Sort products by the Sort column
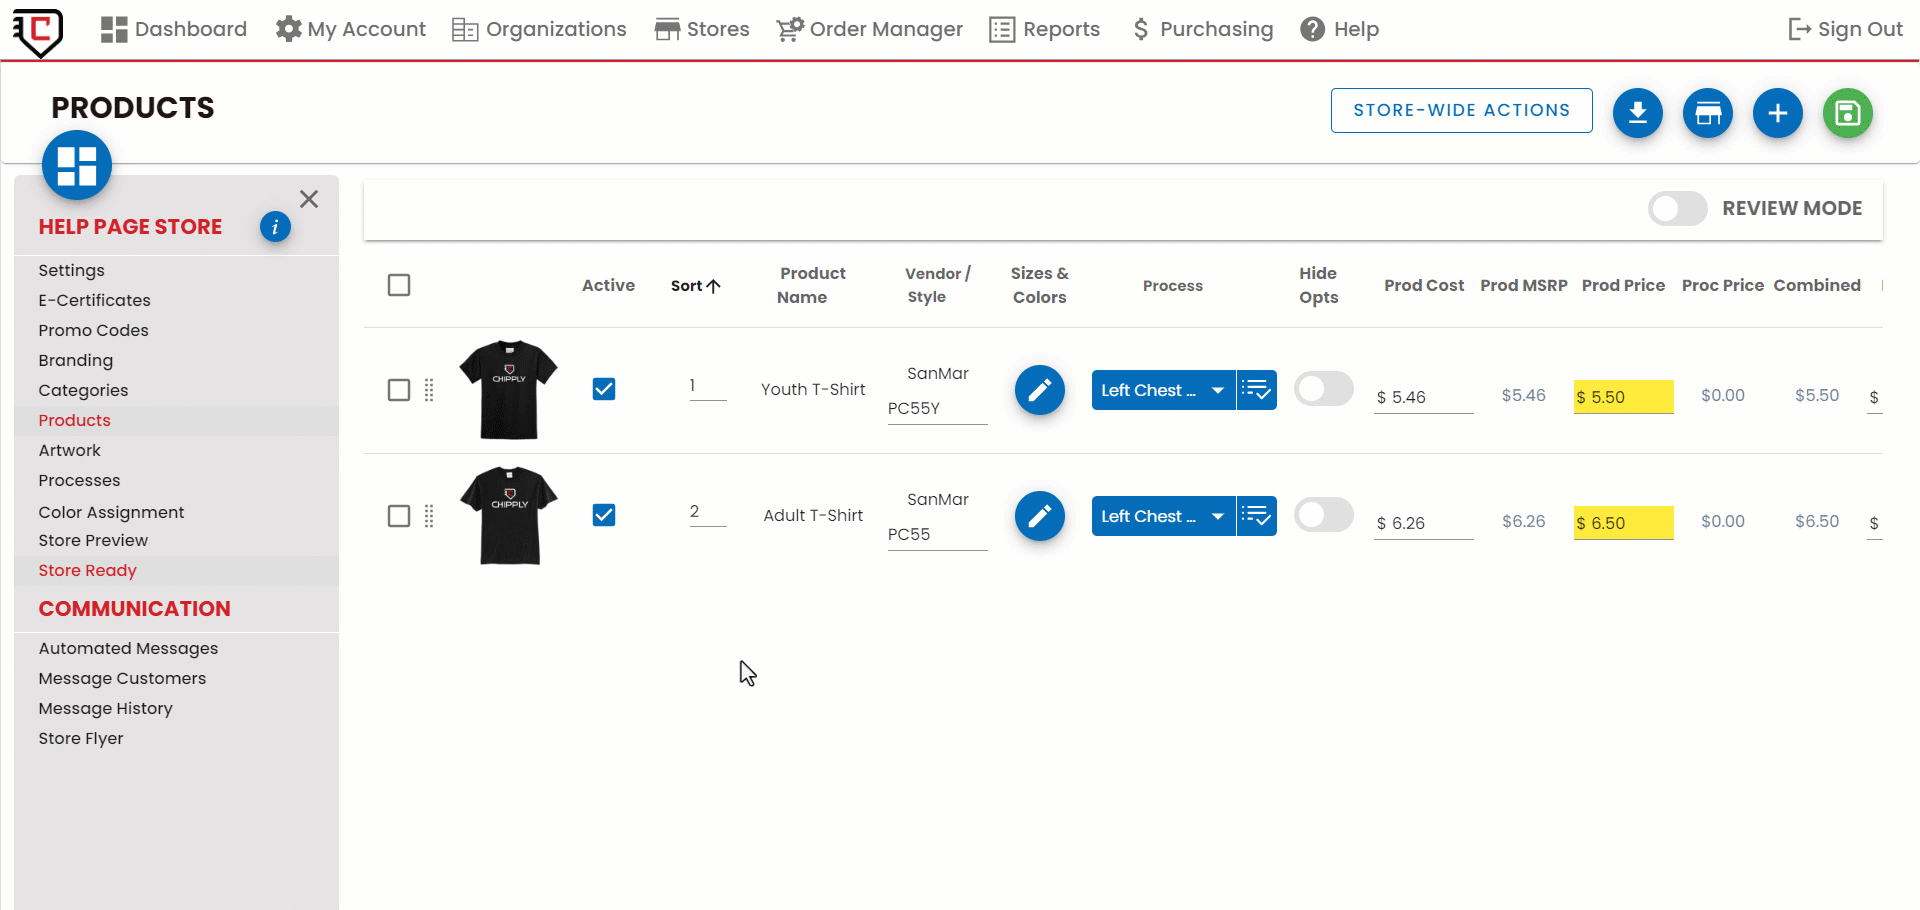The image size is (1920, 910). coord(695,286)
